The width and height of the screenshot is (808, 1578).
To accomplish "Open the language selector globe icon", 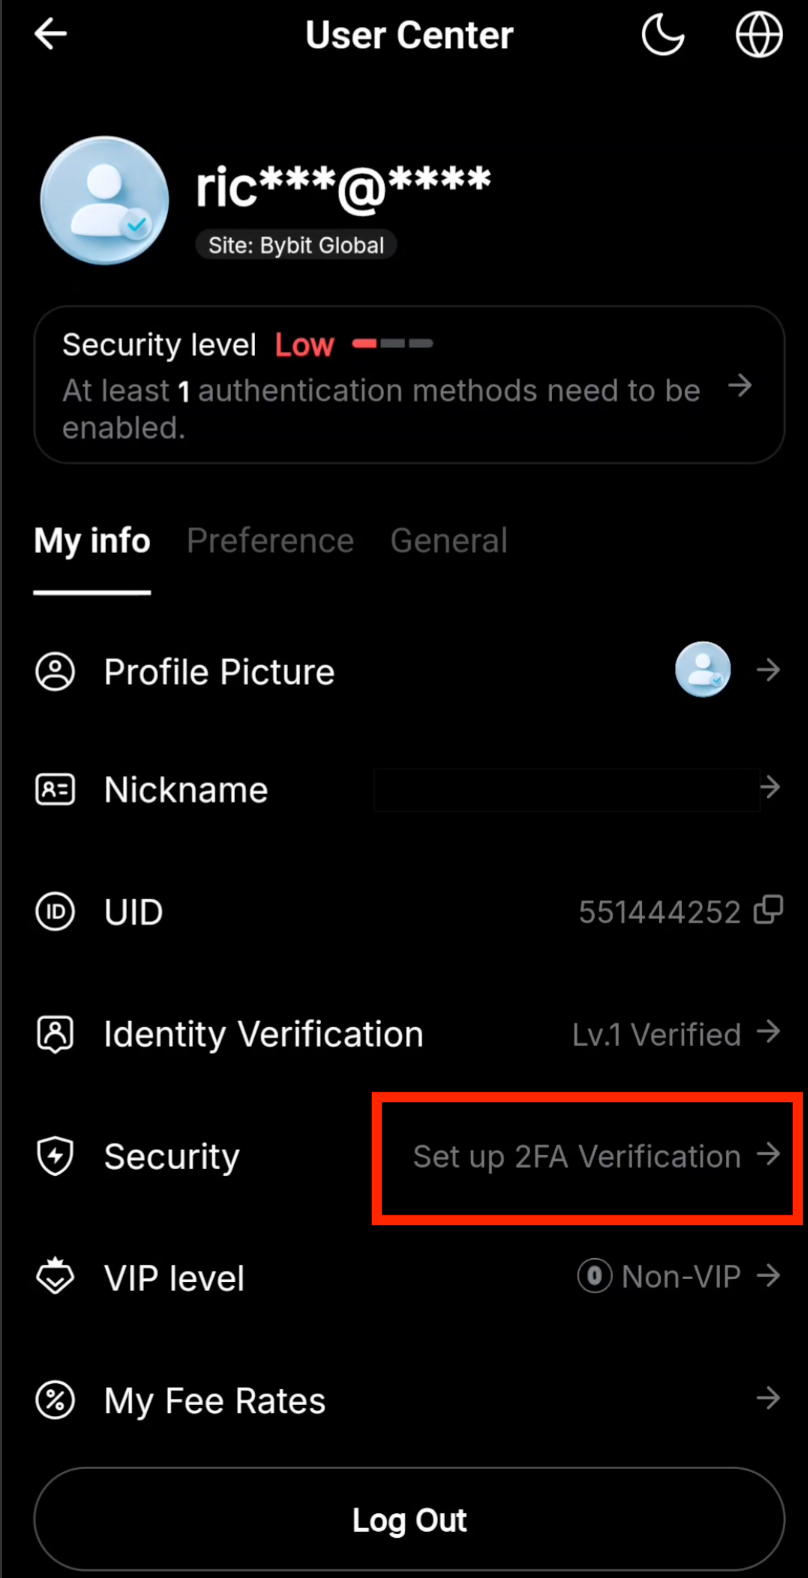I will [758, 33].
